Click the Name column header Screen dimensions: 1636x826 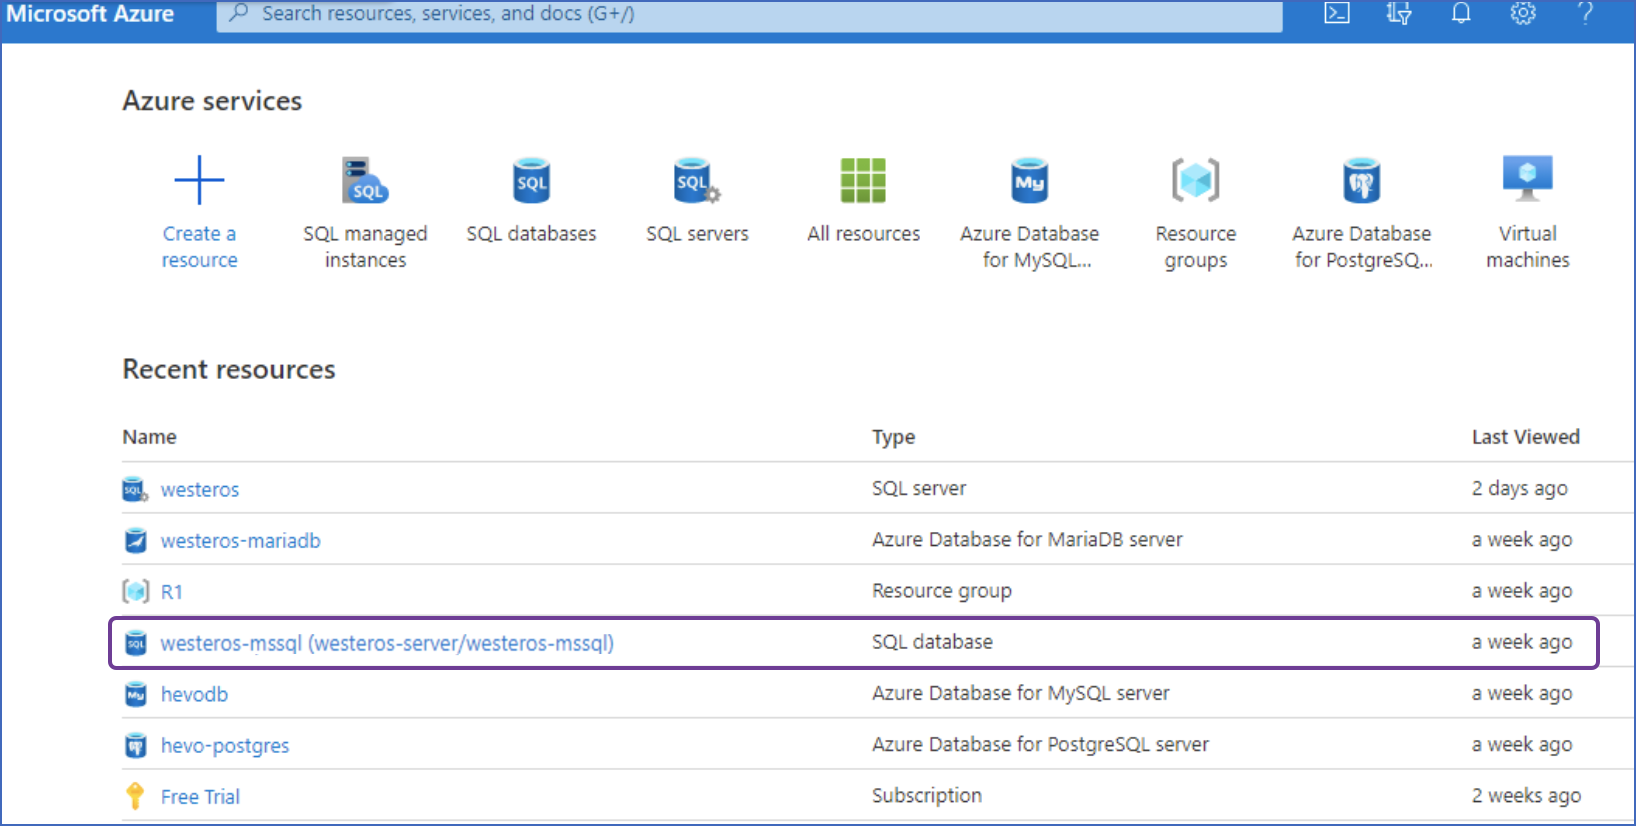click(149, 437)
